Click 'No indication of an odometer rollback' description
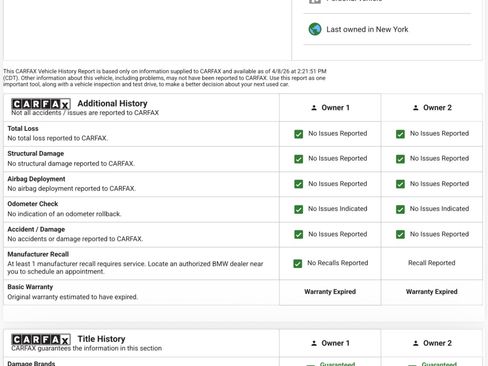The image size is (488, 366). click(x=64, y=214)
